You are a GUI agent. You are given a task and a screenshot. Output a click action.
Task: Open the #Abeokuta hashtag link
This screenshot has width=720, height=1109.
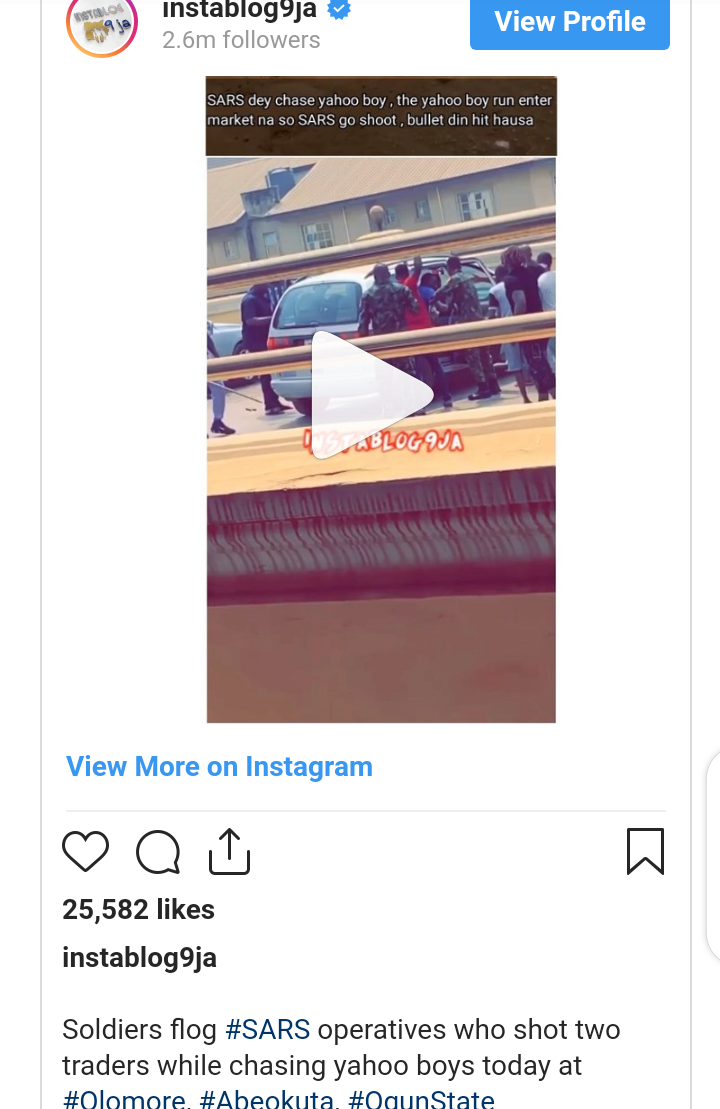[266, 1098]
